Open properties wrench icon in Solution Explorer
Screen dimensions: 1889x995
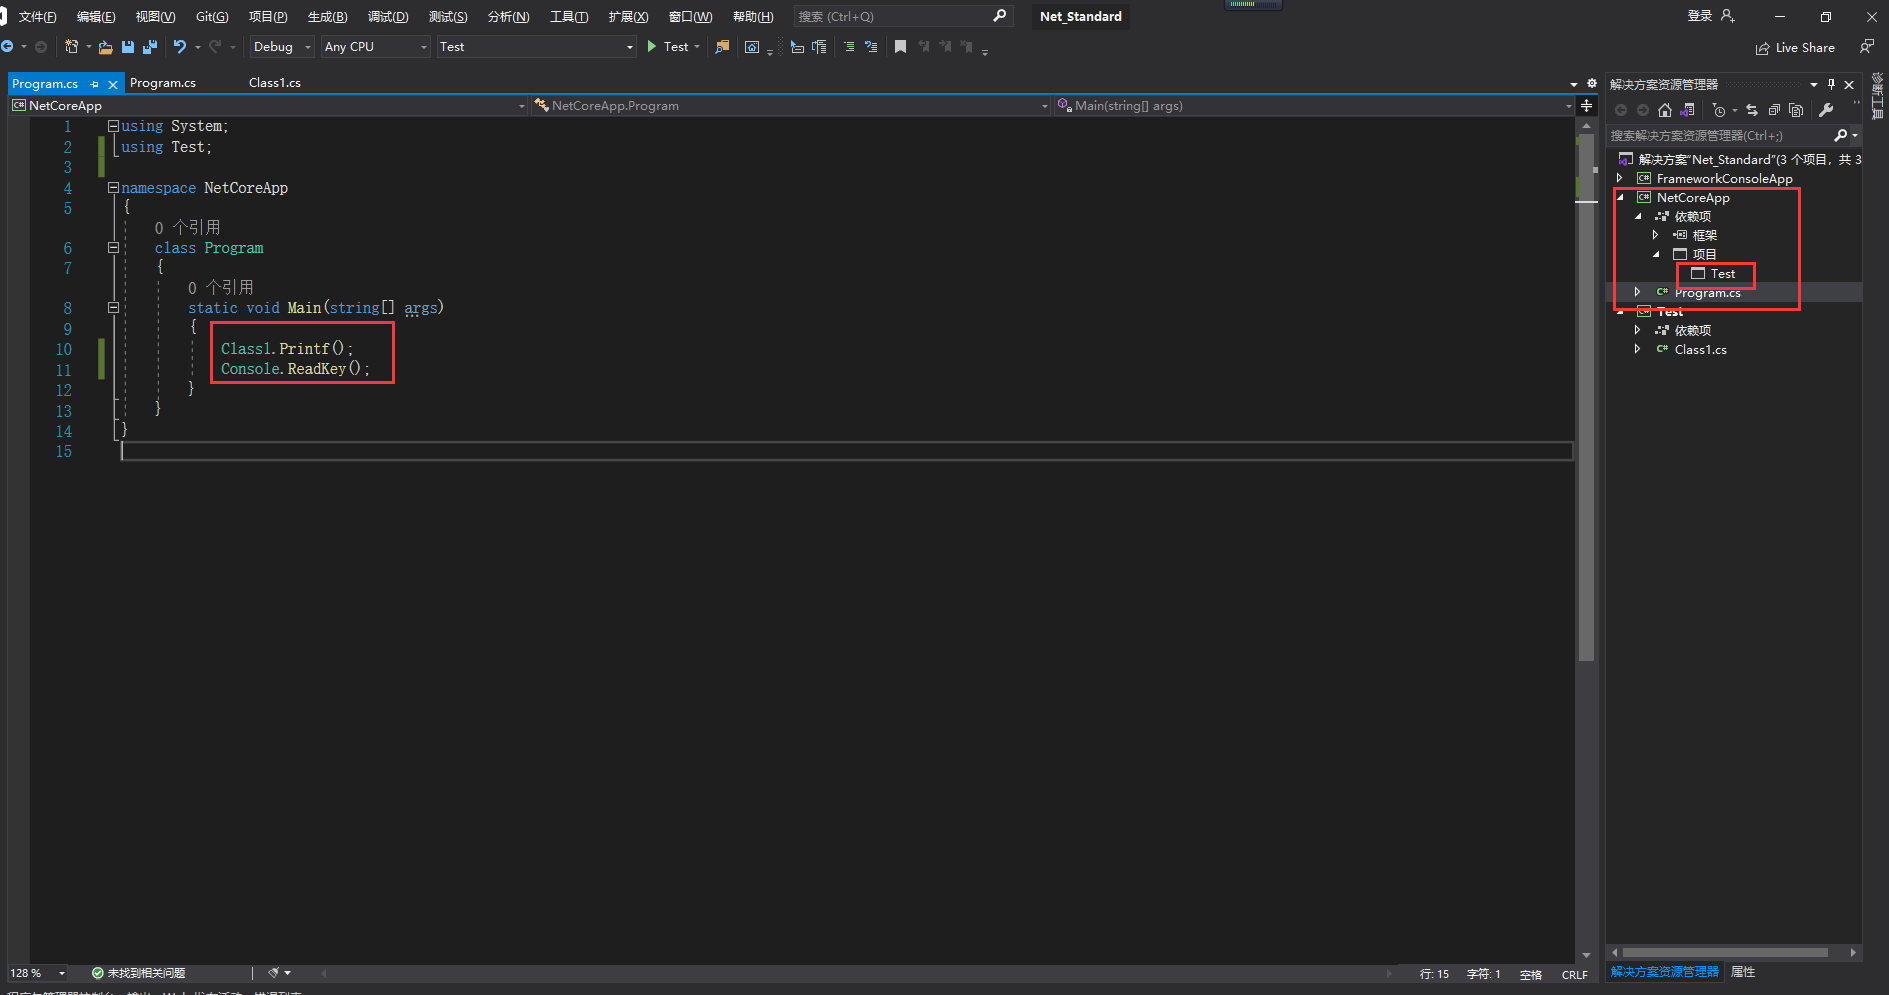(1826, 110)
